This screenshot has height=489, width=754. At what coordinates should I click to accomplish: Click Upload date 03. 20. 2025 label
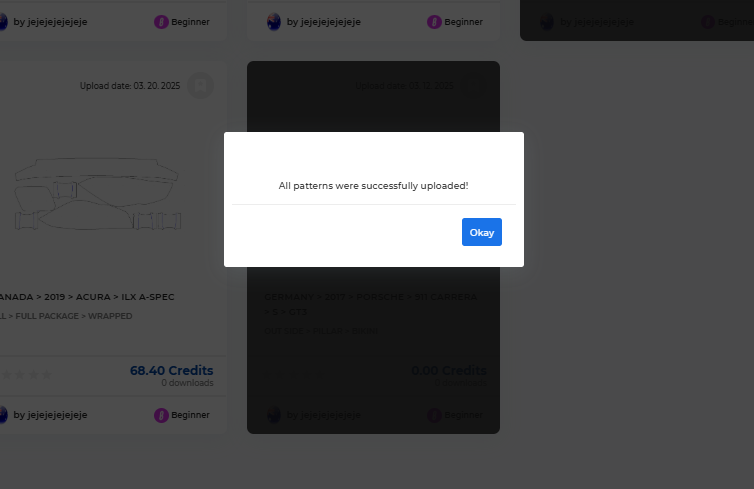coord(130,86)
